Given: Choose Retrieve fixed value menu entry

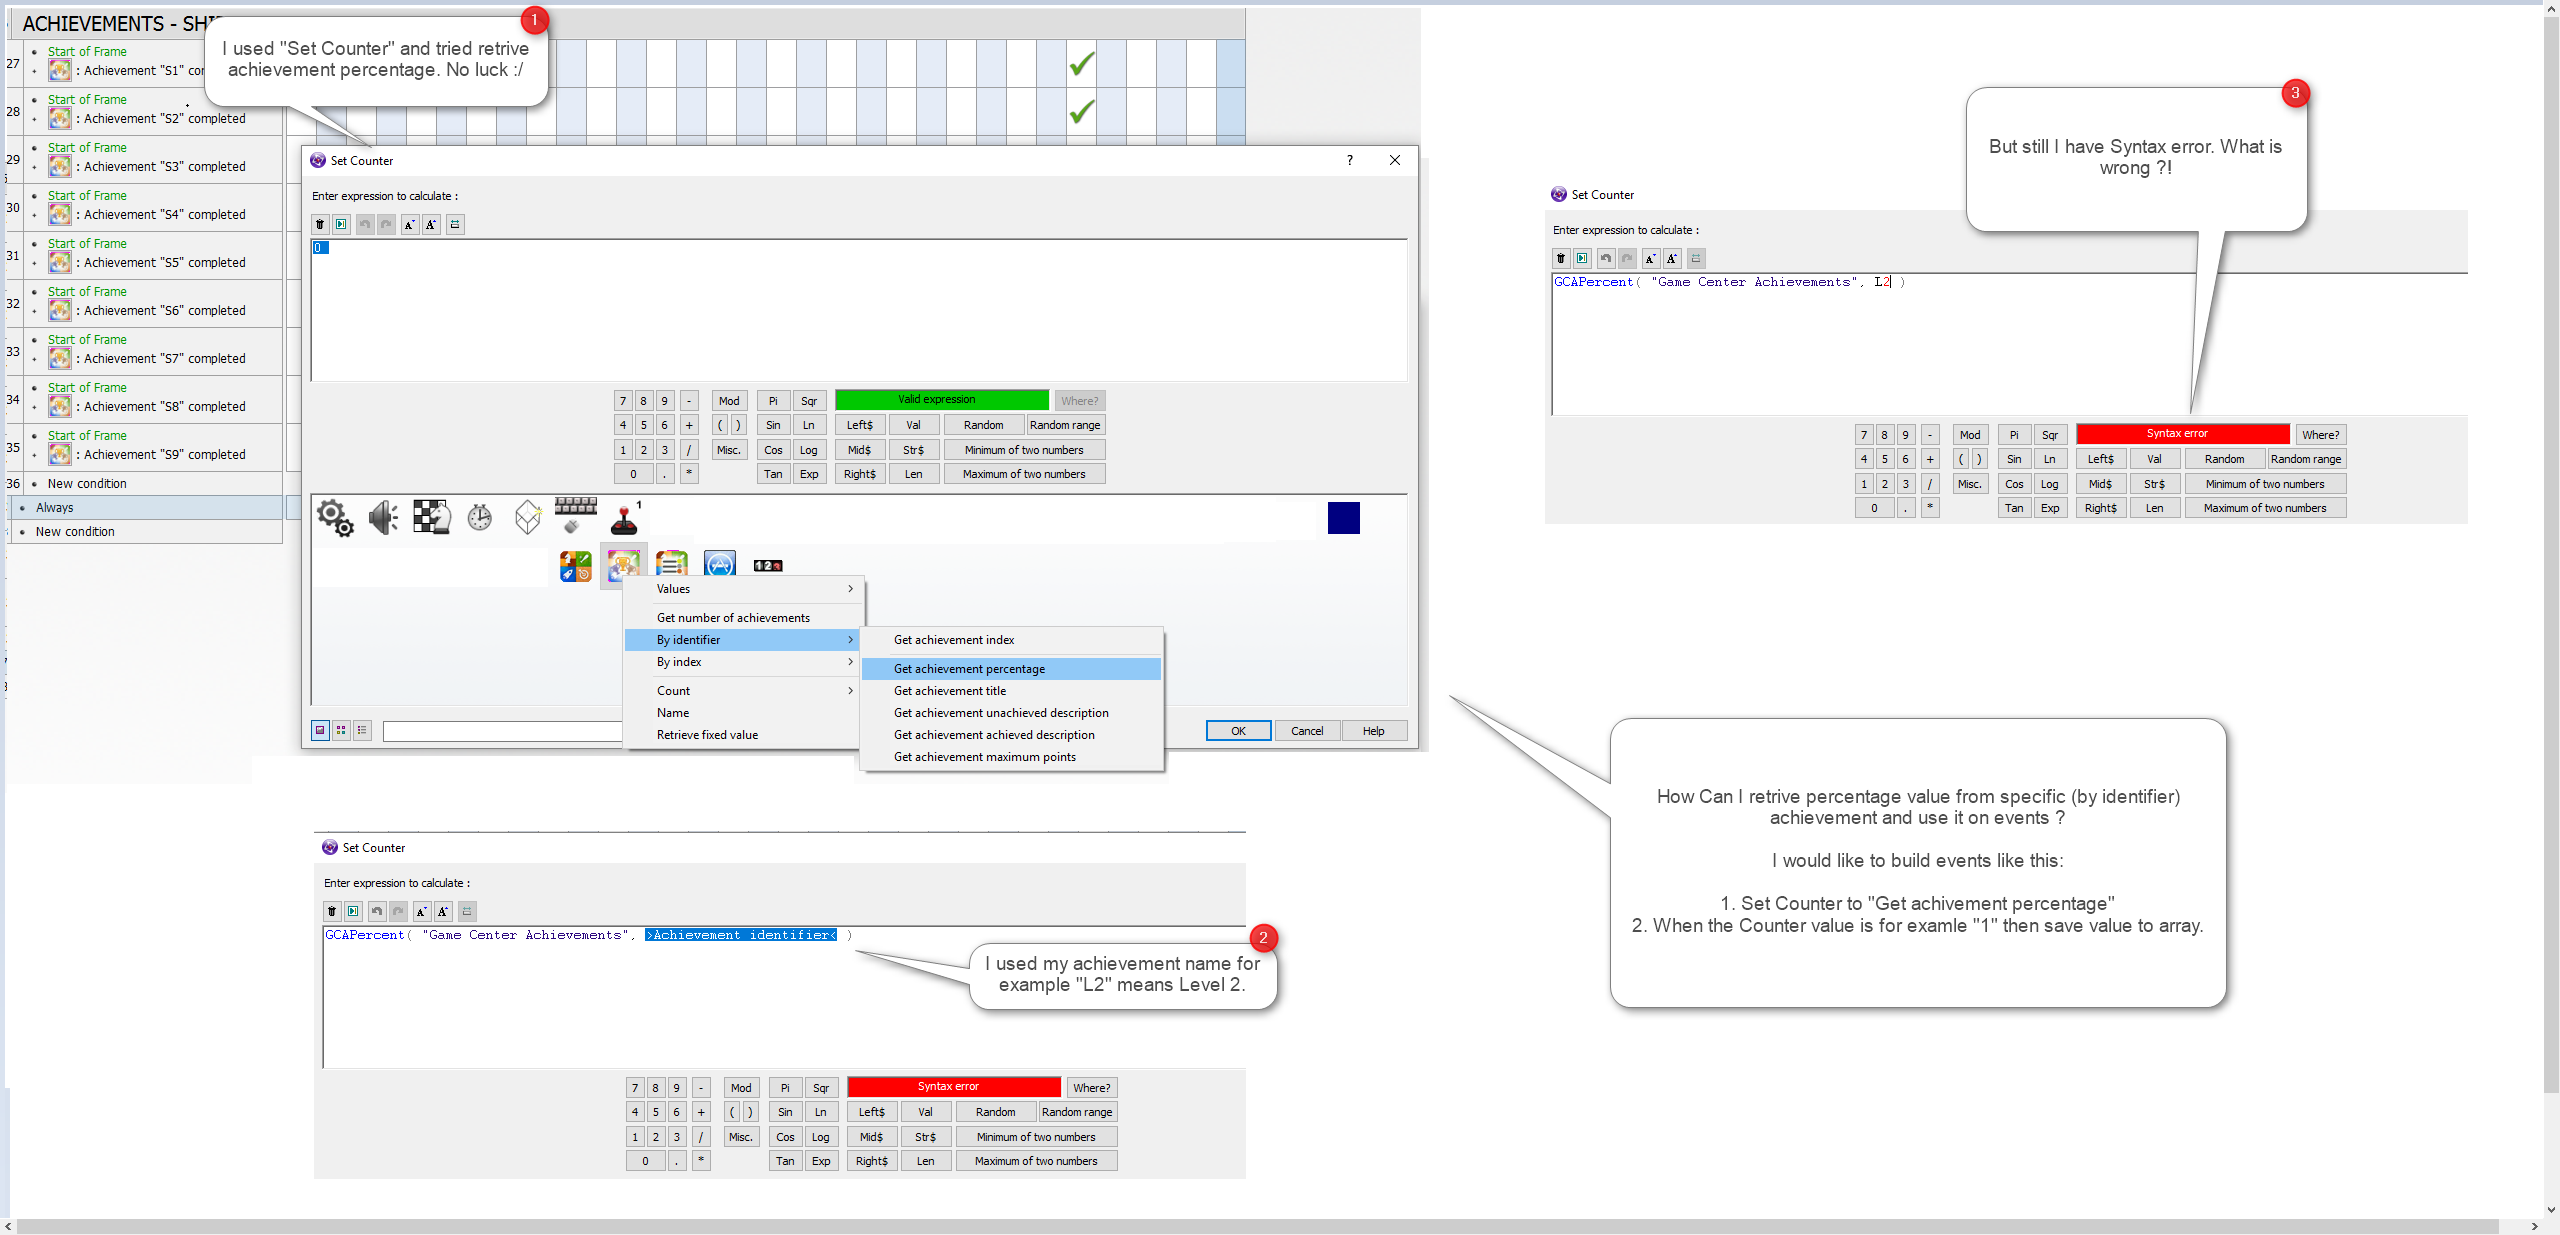Looking at the screenshot, I should (707, 735).
